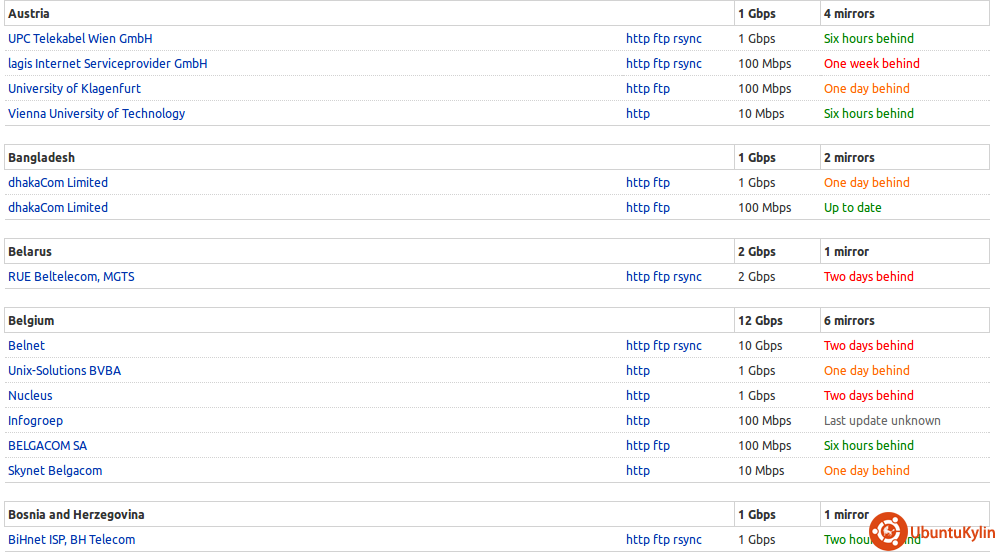Open the UPC Telekabel Wien GmbH mirror
This screenshot has height=556, width=1003.
[x=80, y=39]
